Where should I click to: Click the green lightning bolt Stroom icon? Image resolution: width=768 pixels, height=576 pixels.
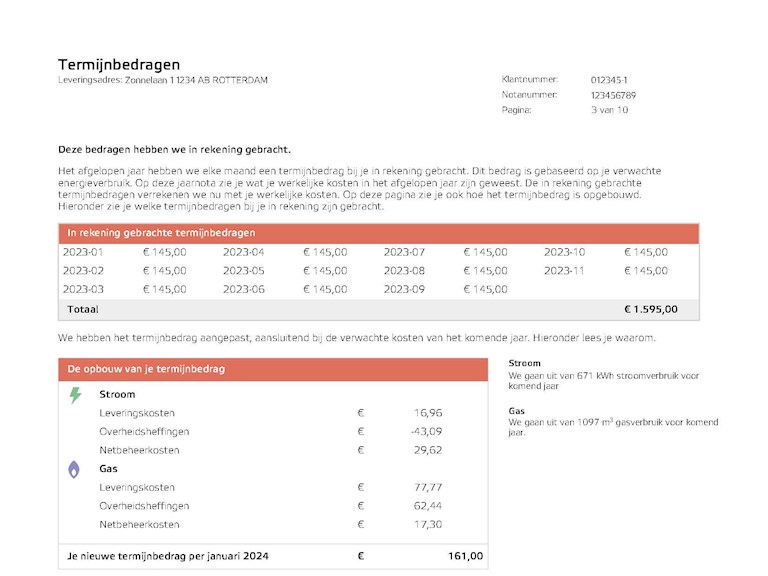point(75,395)
